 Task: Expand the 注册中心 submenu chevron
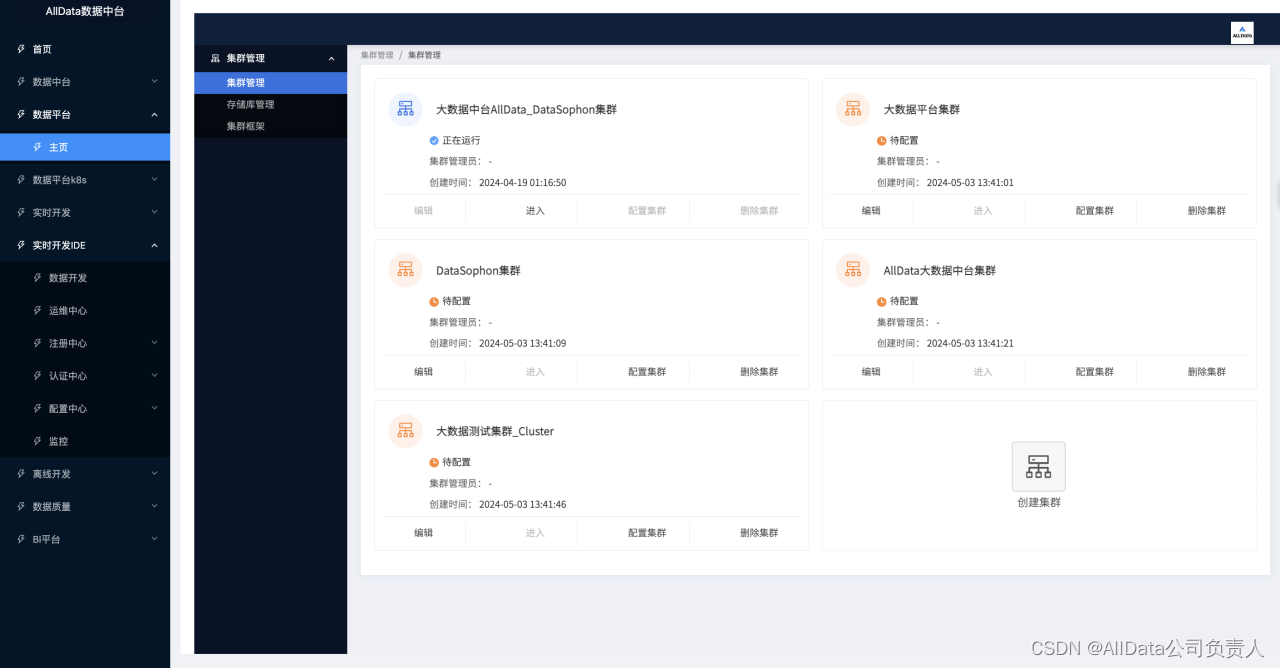[154, 343]
